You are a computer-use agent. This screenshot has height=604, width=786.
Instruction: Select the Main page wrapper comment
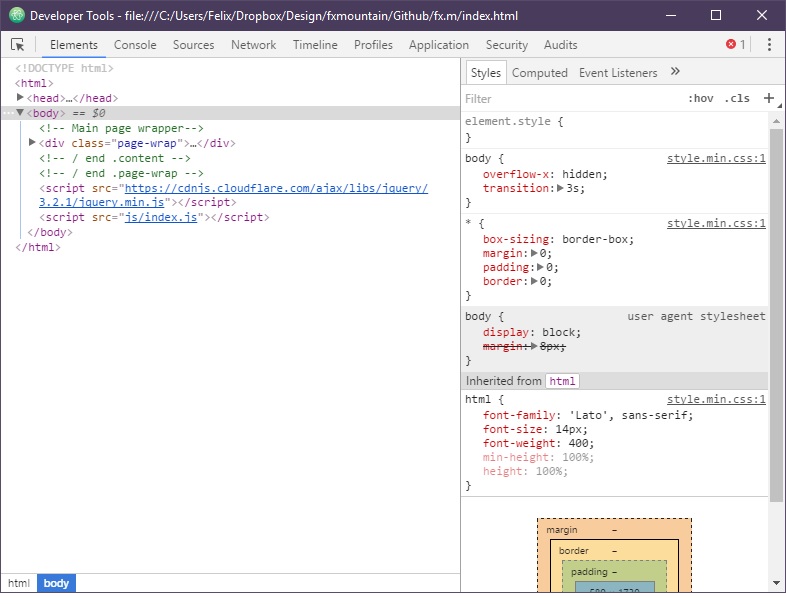[x=121, y=128]
